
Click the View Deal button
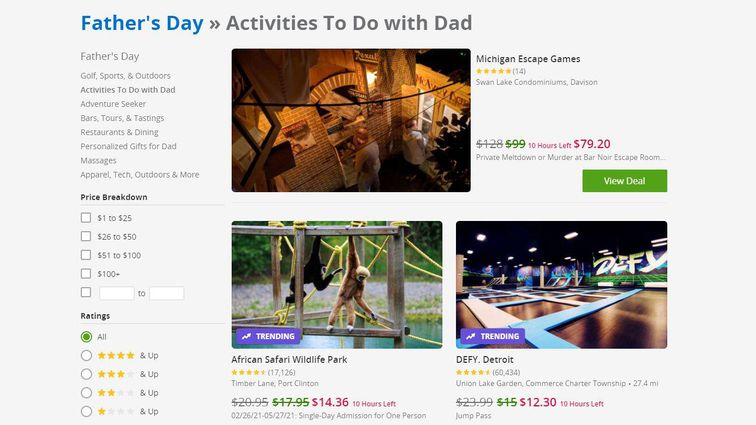pyautogui.click(x=624, y=181)
